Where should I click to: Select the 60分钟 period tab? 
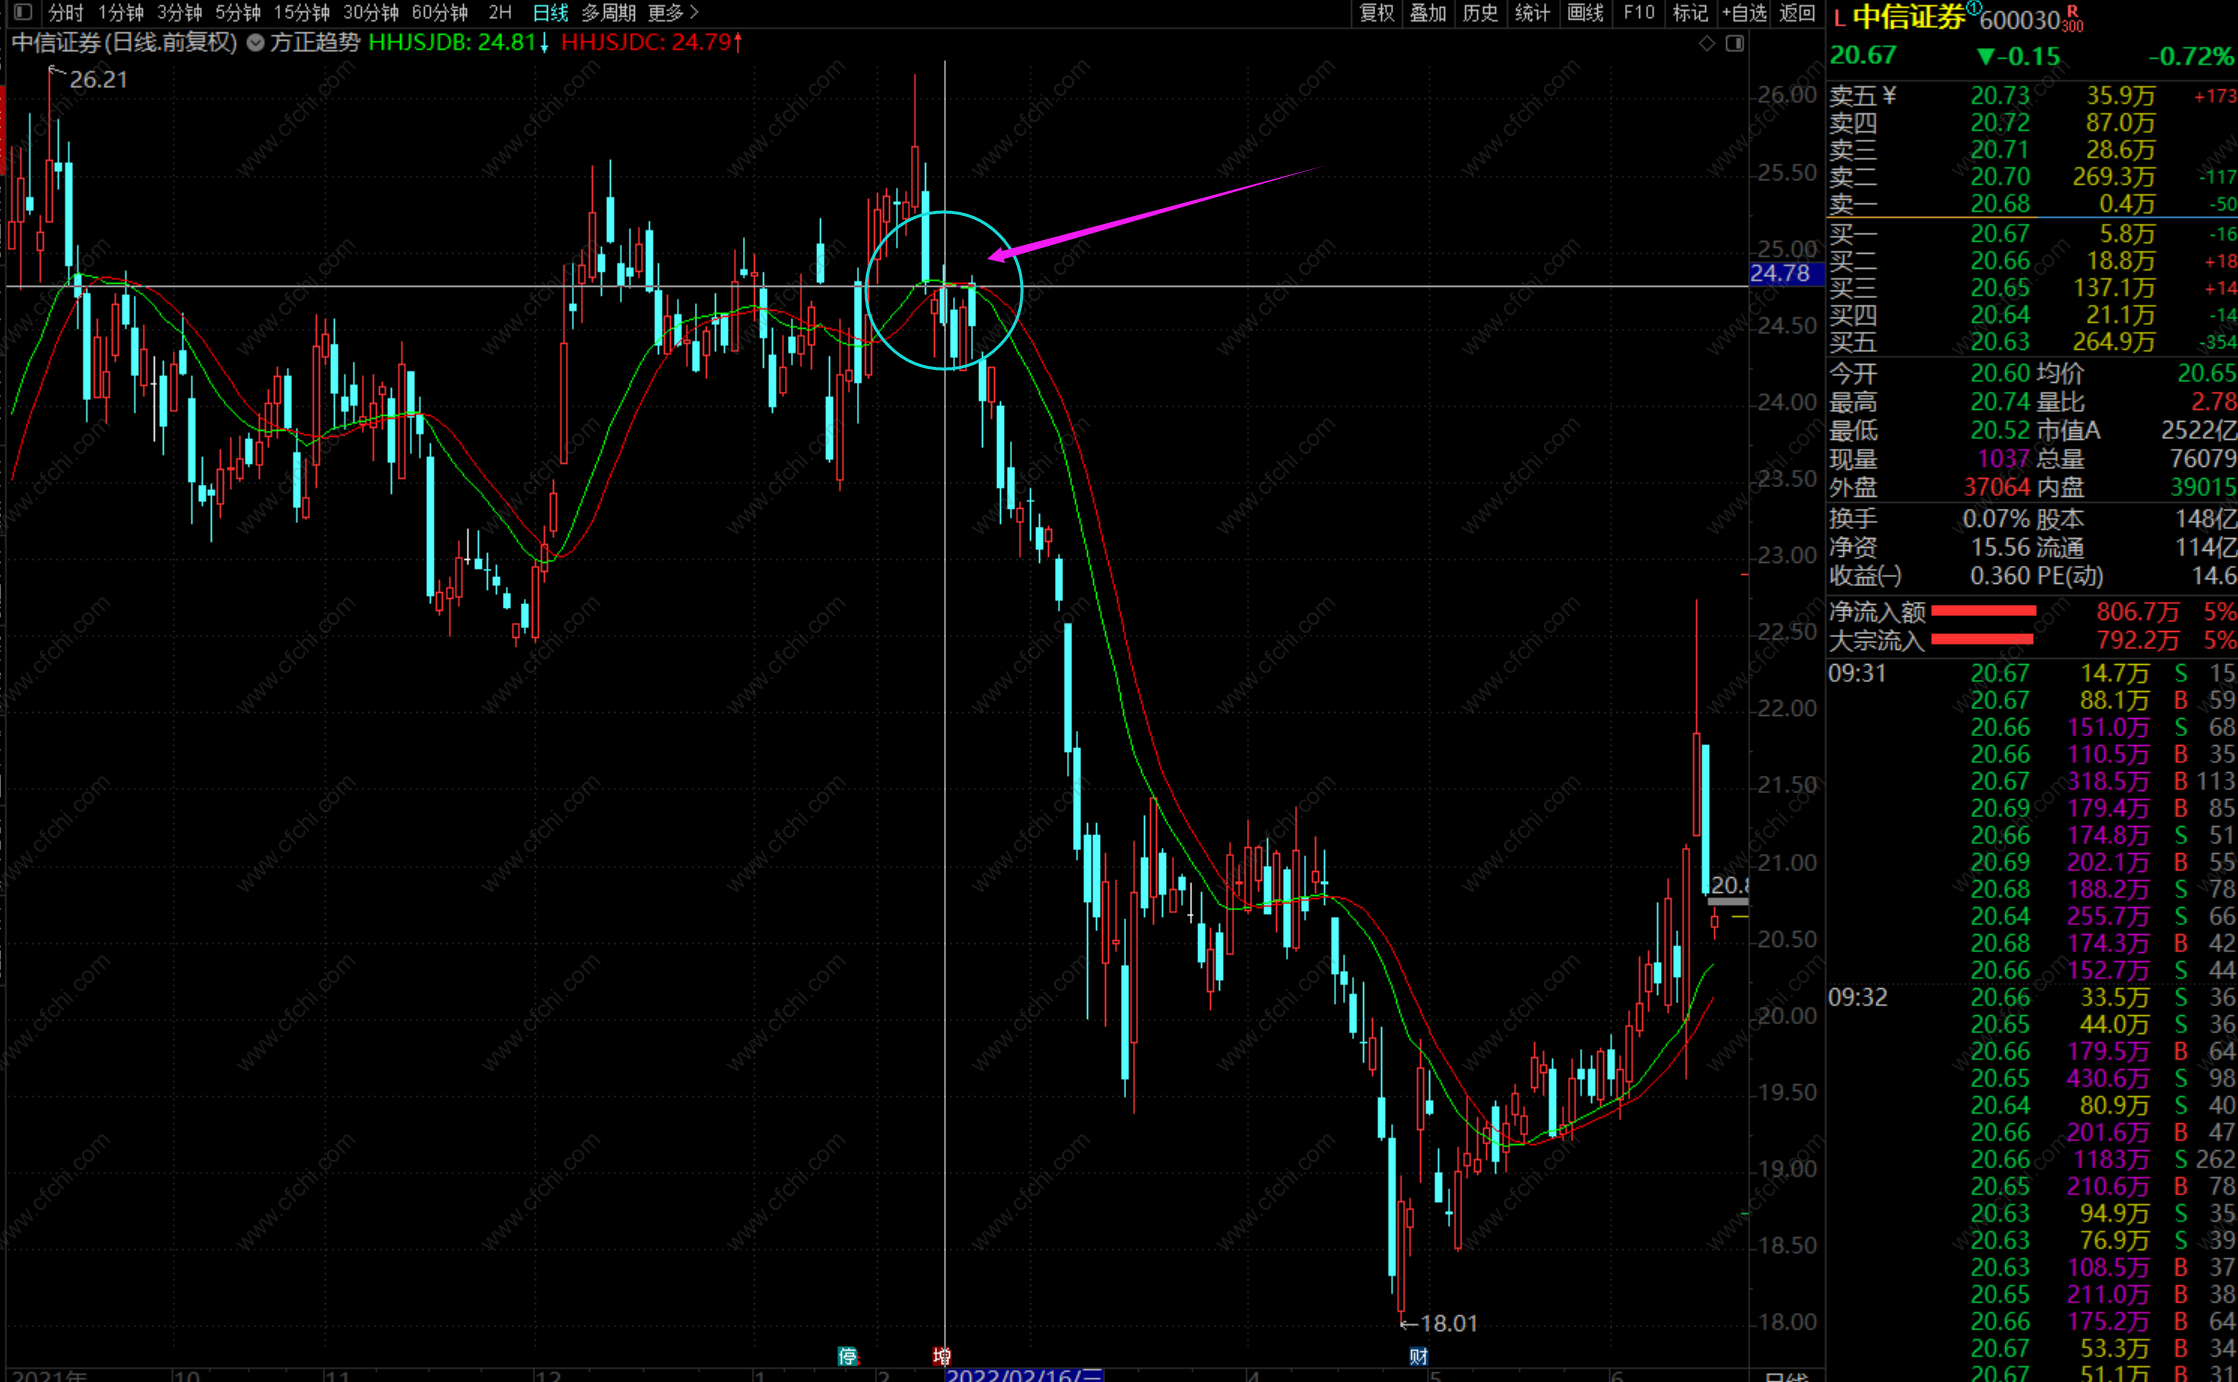pyautogui.click(x=439, y=13)
